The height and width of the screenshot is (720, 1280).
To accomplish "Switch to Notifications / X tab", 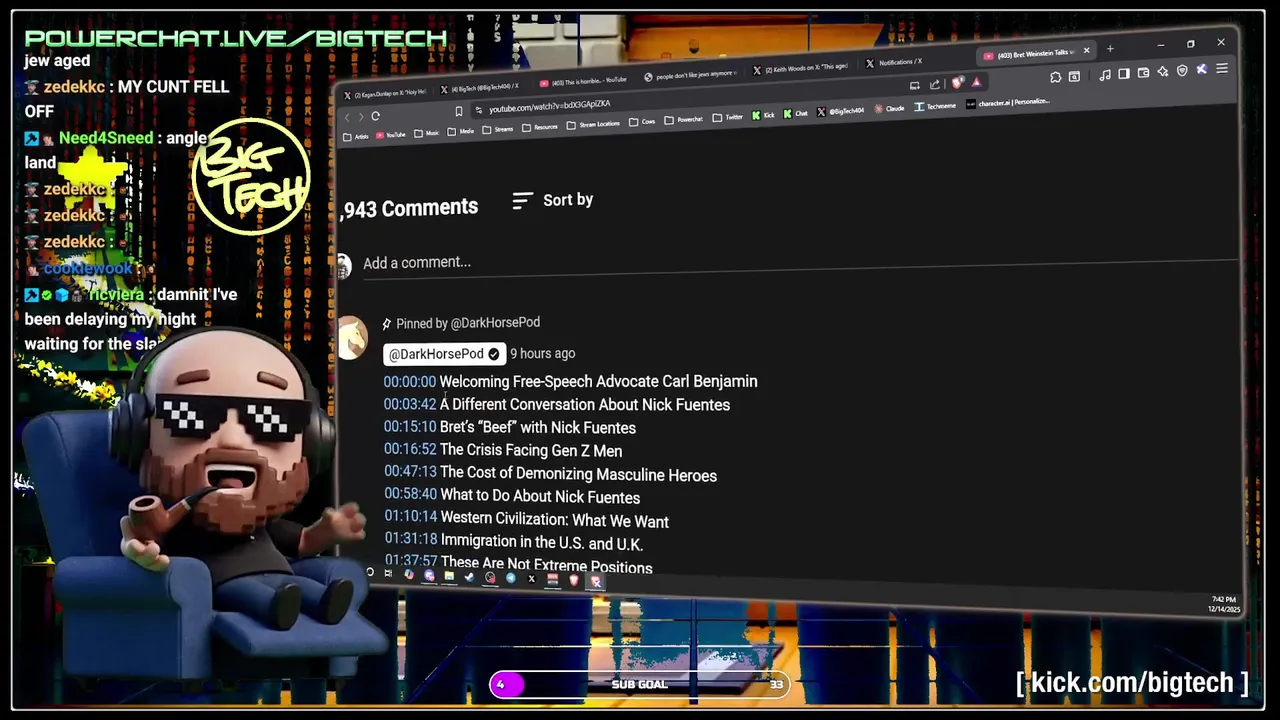I will (x=893, y=62).
